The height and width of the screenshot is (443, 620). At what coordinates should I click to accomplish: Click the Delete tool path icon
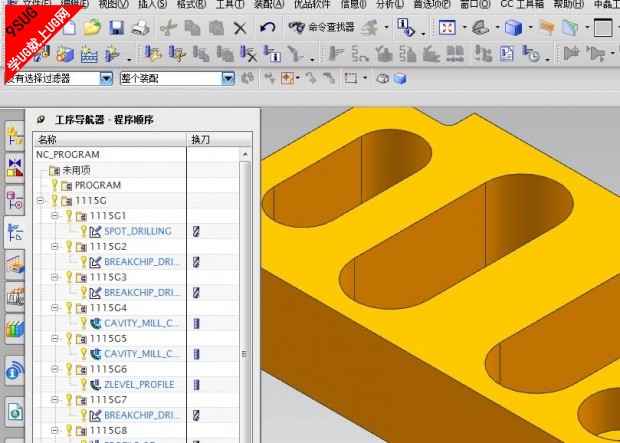249,53
